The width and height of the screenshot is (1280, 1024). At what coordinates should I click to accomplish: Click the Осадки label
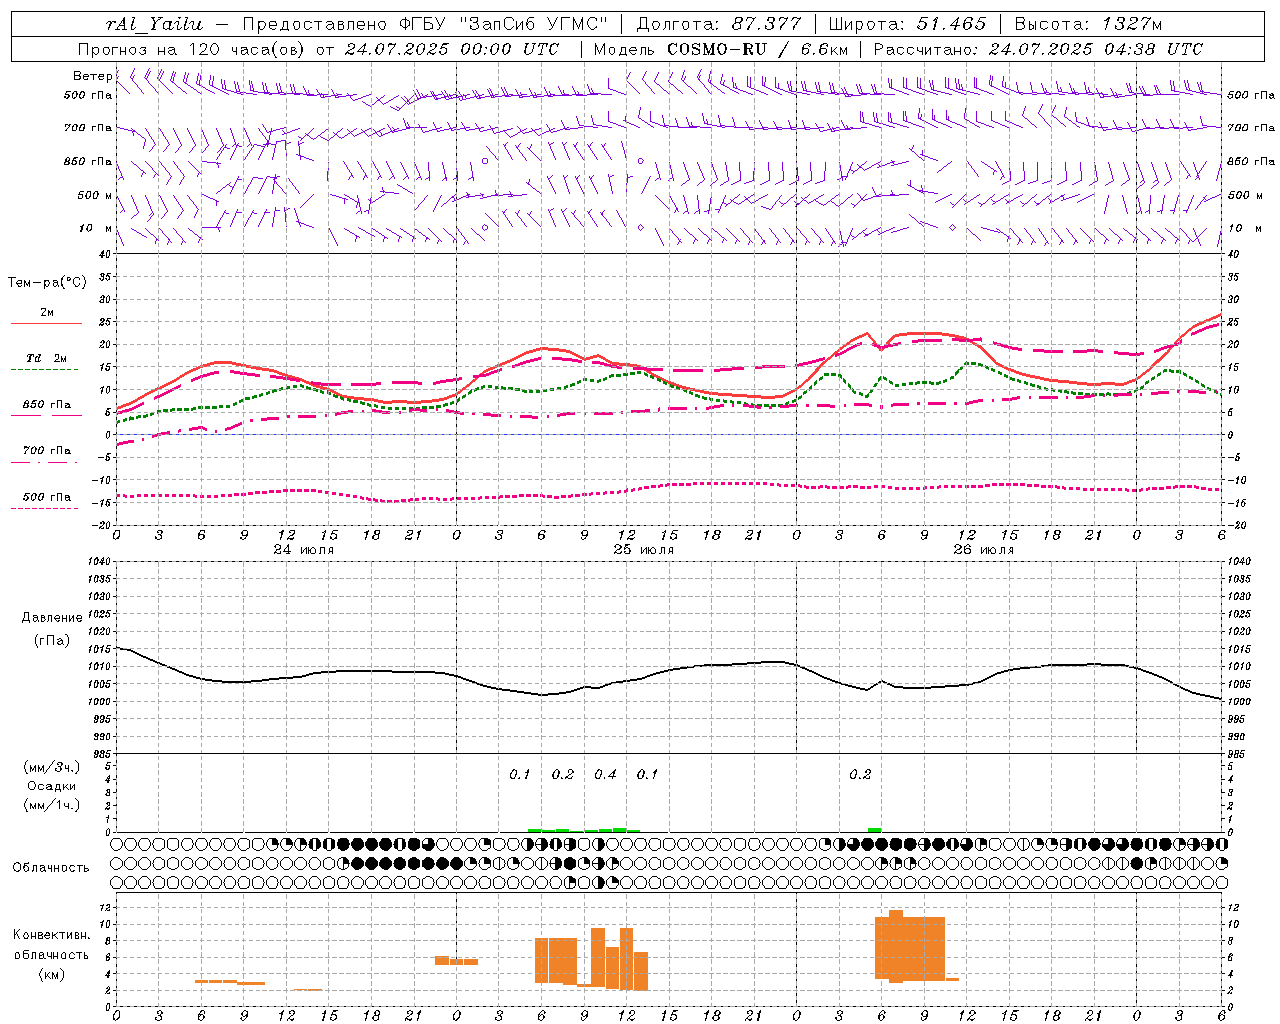click(x=51, y=786)
